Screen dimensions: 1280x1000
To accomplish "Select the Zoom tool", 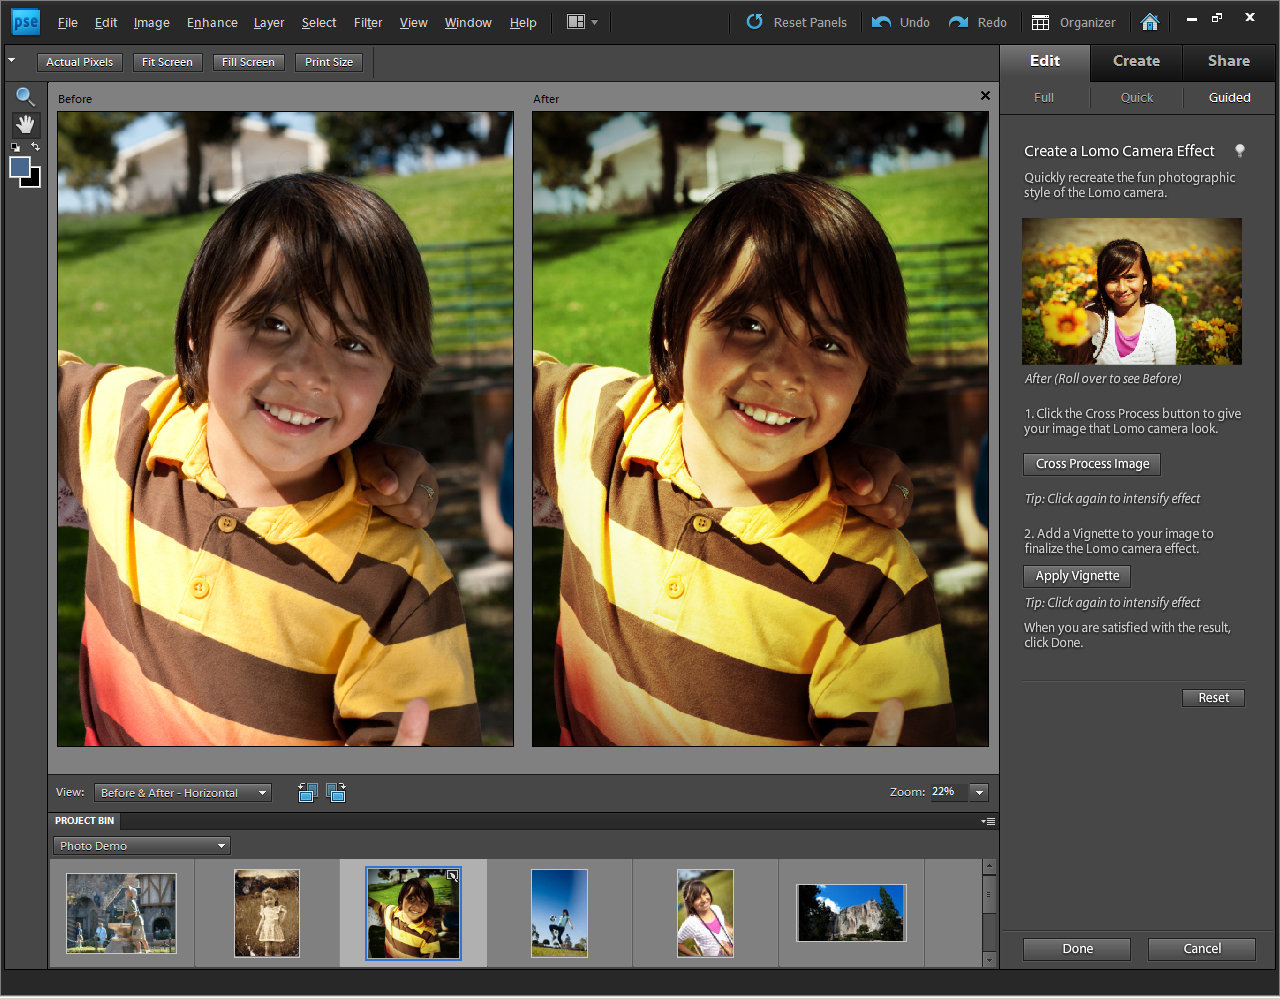I will tap(25, 97).
